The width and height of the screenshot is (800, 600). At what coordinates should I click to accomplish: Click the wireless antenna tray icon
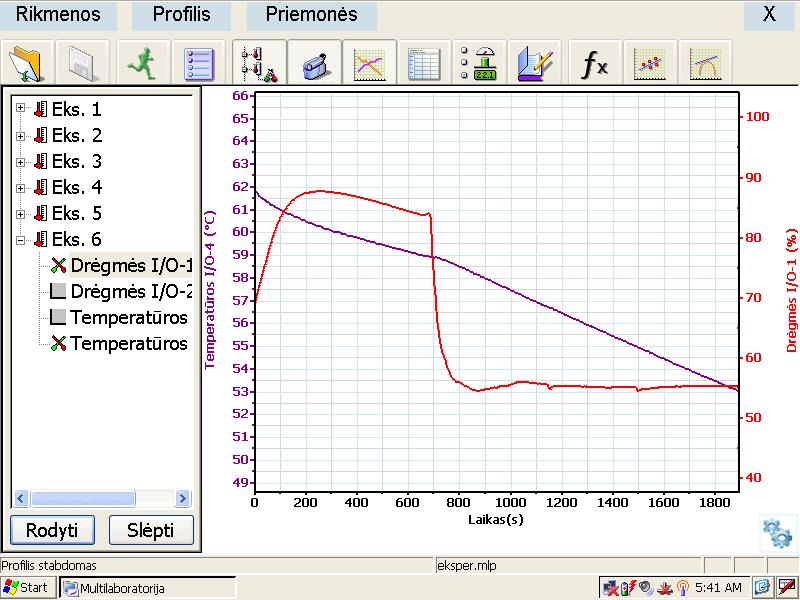click(x=682, y=588)
